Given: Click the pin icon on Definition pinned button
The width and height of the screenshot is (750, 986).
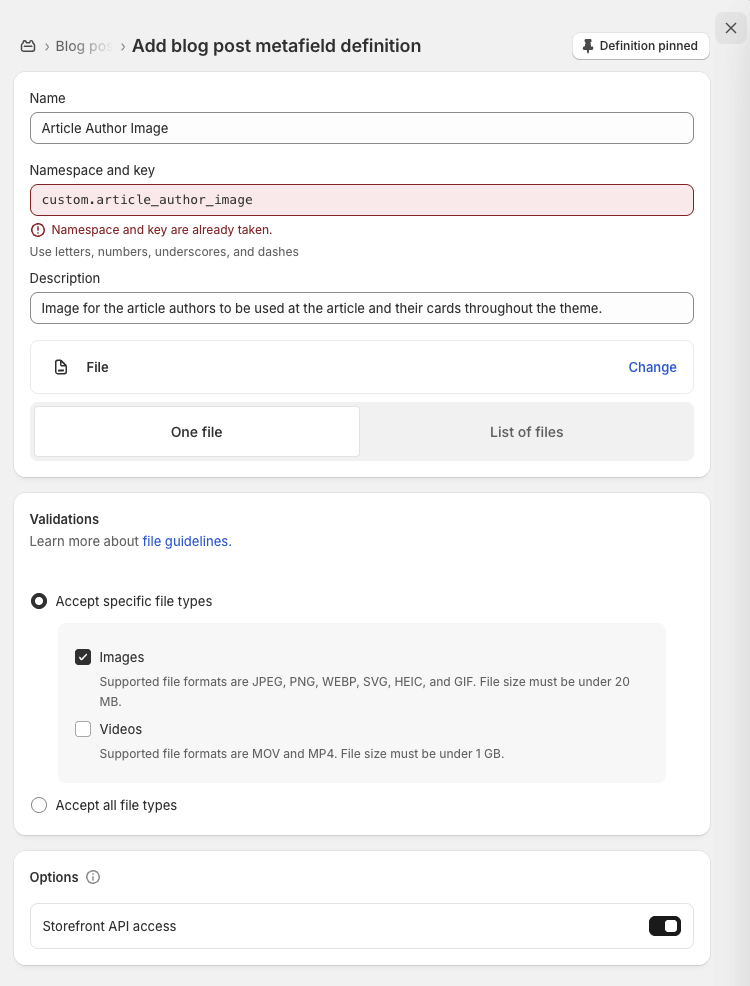Looking at the screenshot, I should 588,45.
